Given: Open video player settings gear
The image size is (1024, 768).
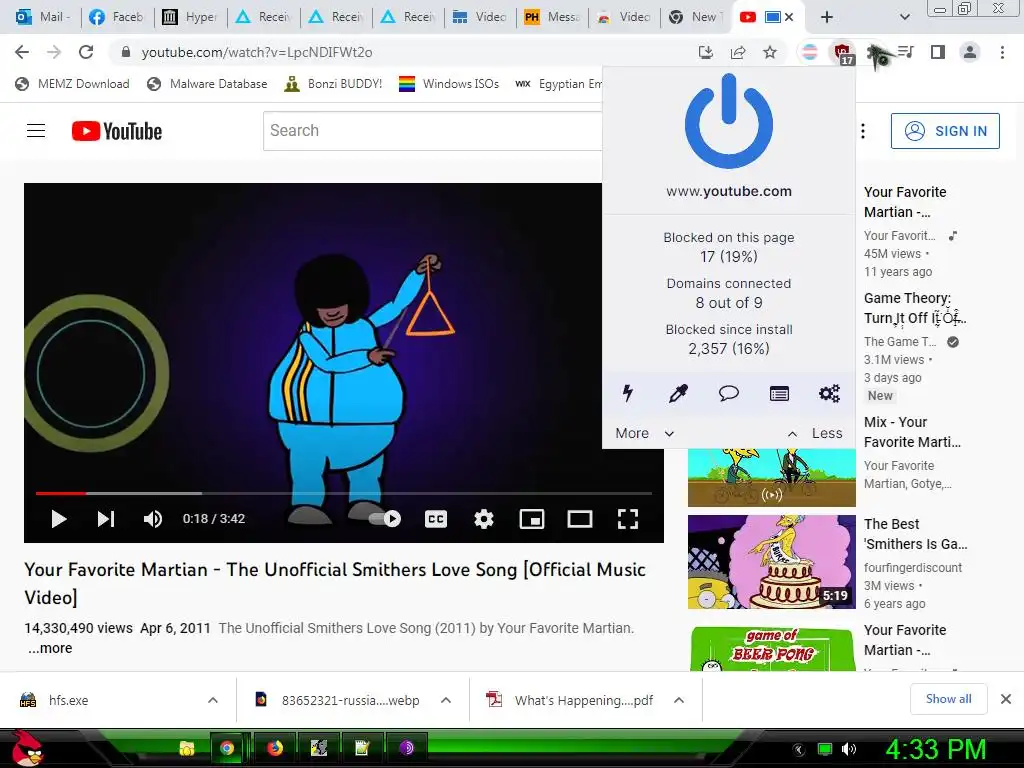Looking at the screenshot, I should coord(484,519).
